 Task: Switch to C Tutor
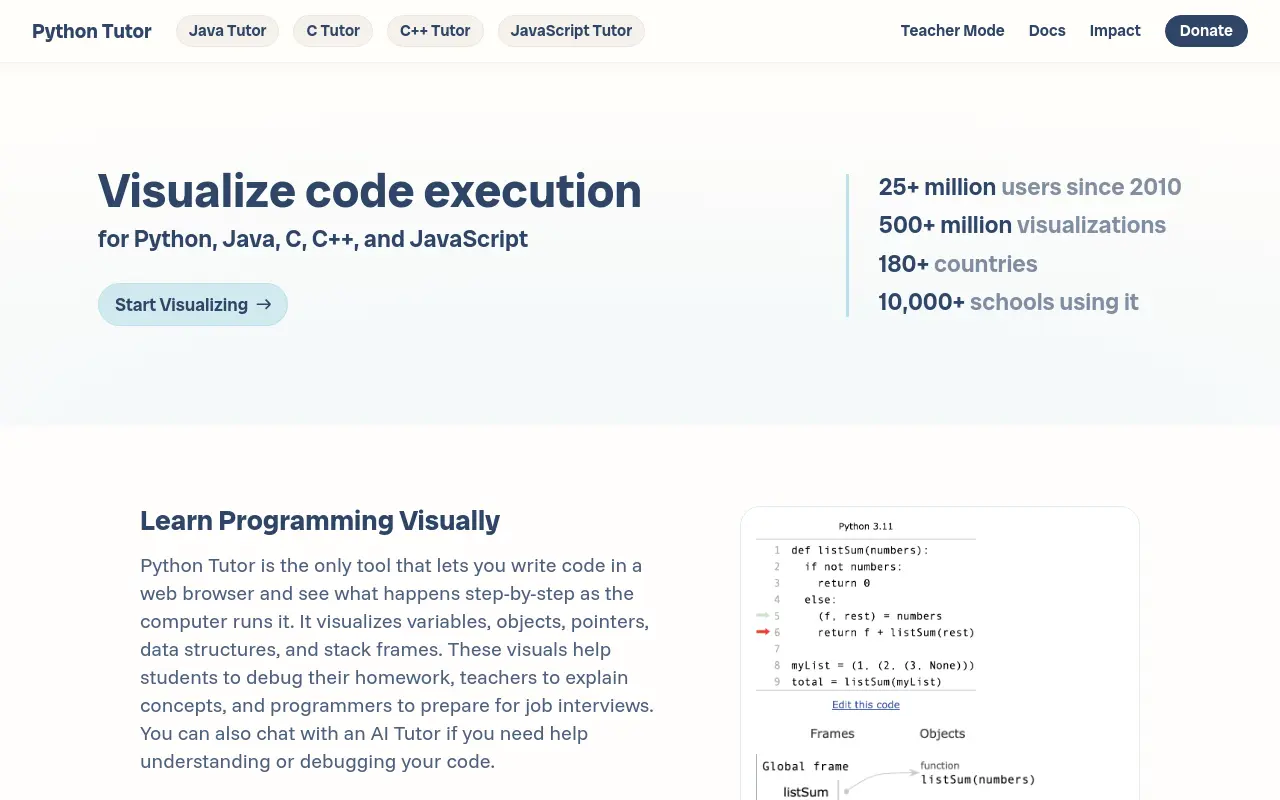click(x=333, y=31)
